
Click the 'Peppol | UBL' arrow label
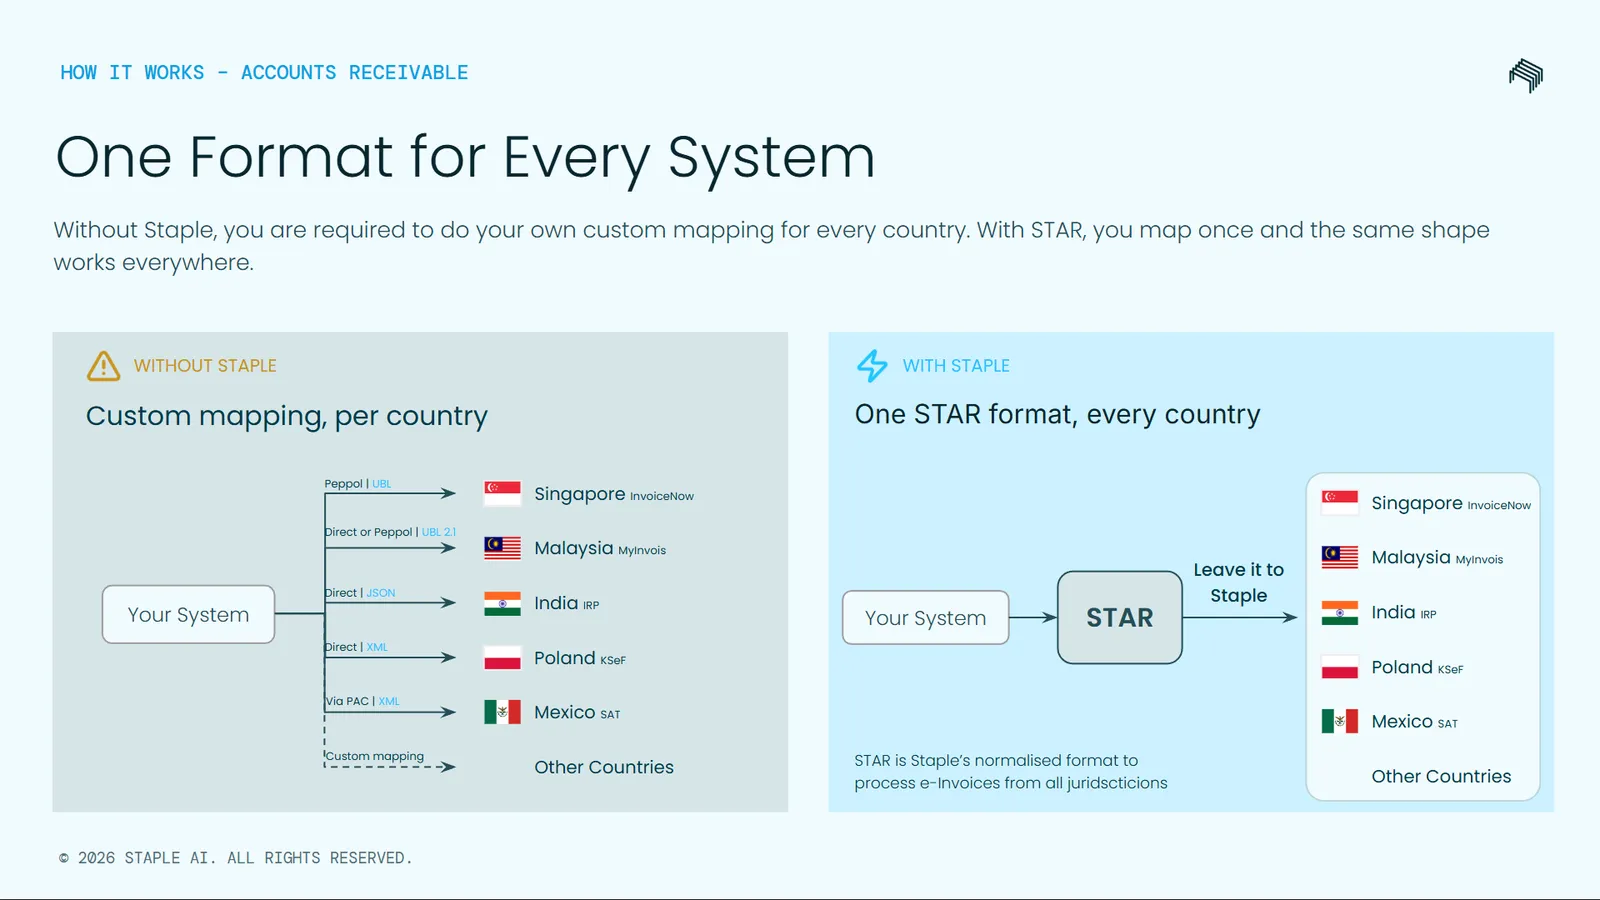pyautogui.click(x=358, y=483)
